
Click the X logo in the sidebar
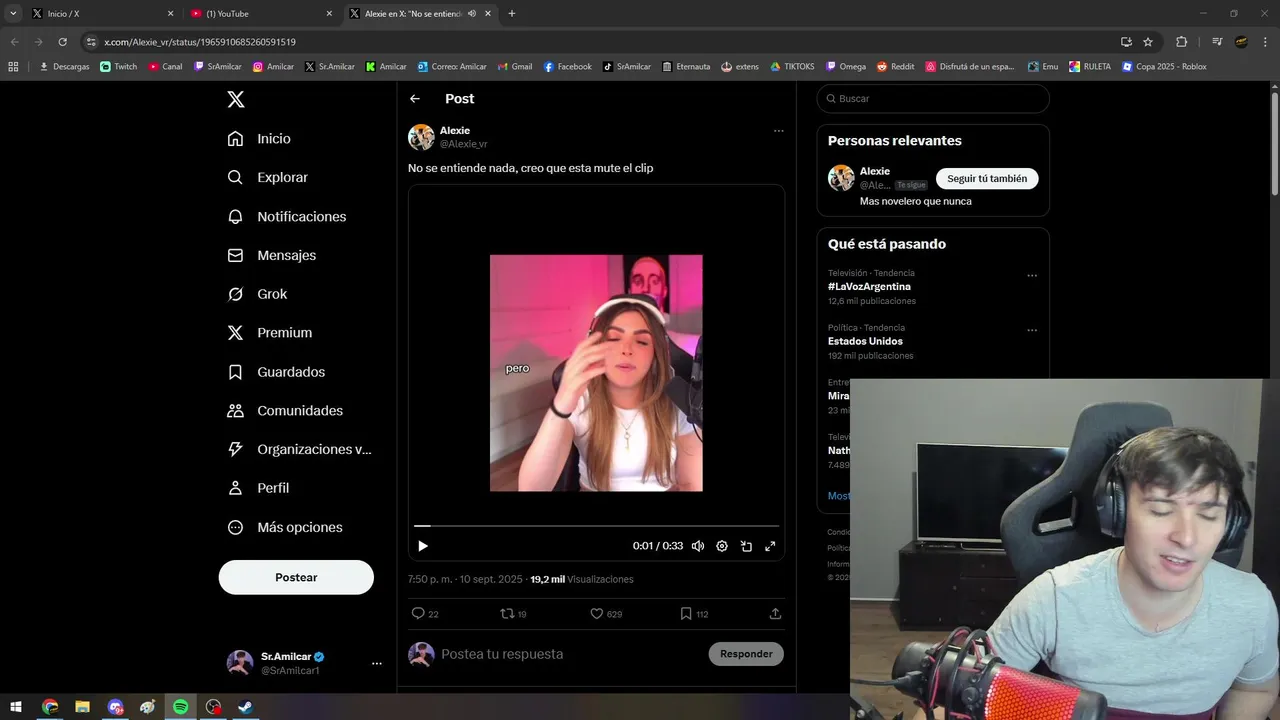tap(236, 99)
